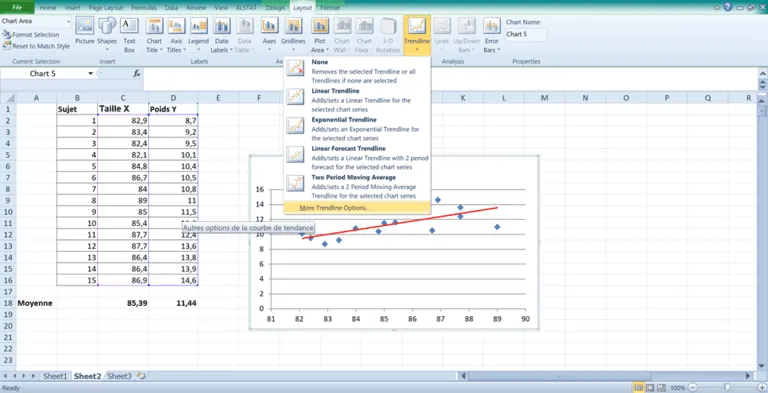768x393 pixels.
Task: Click Reset to Match Style
Action: coord(36,46)
